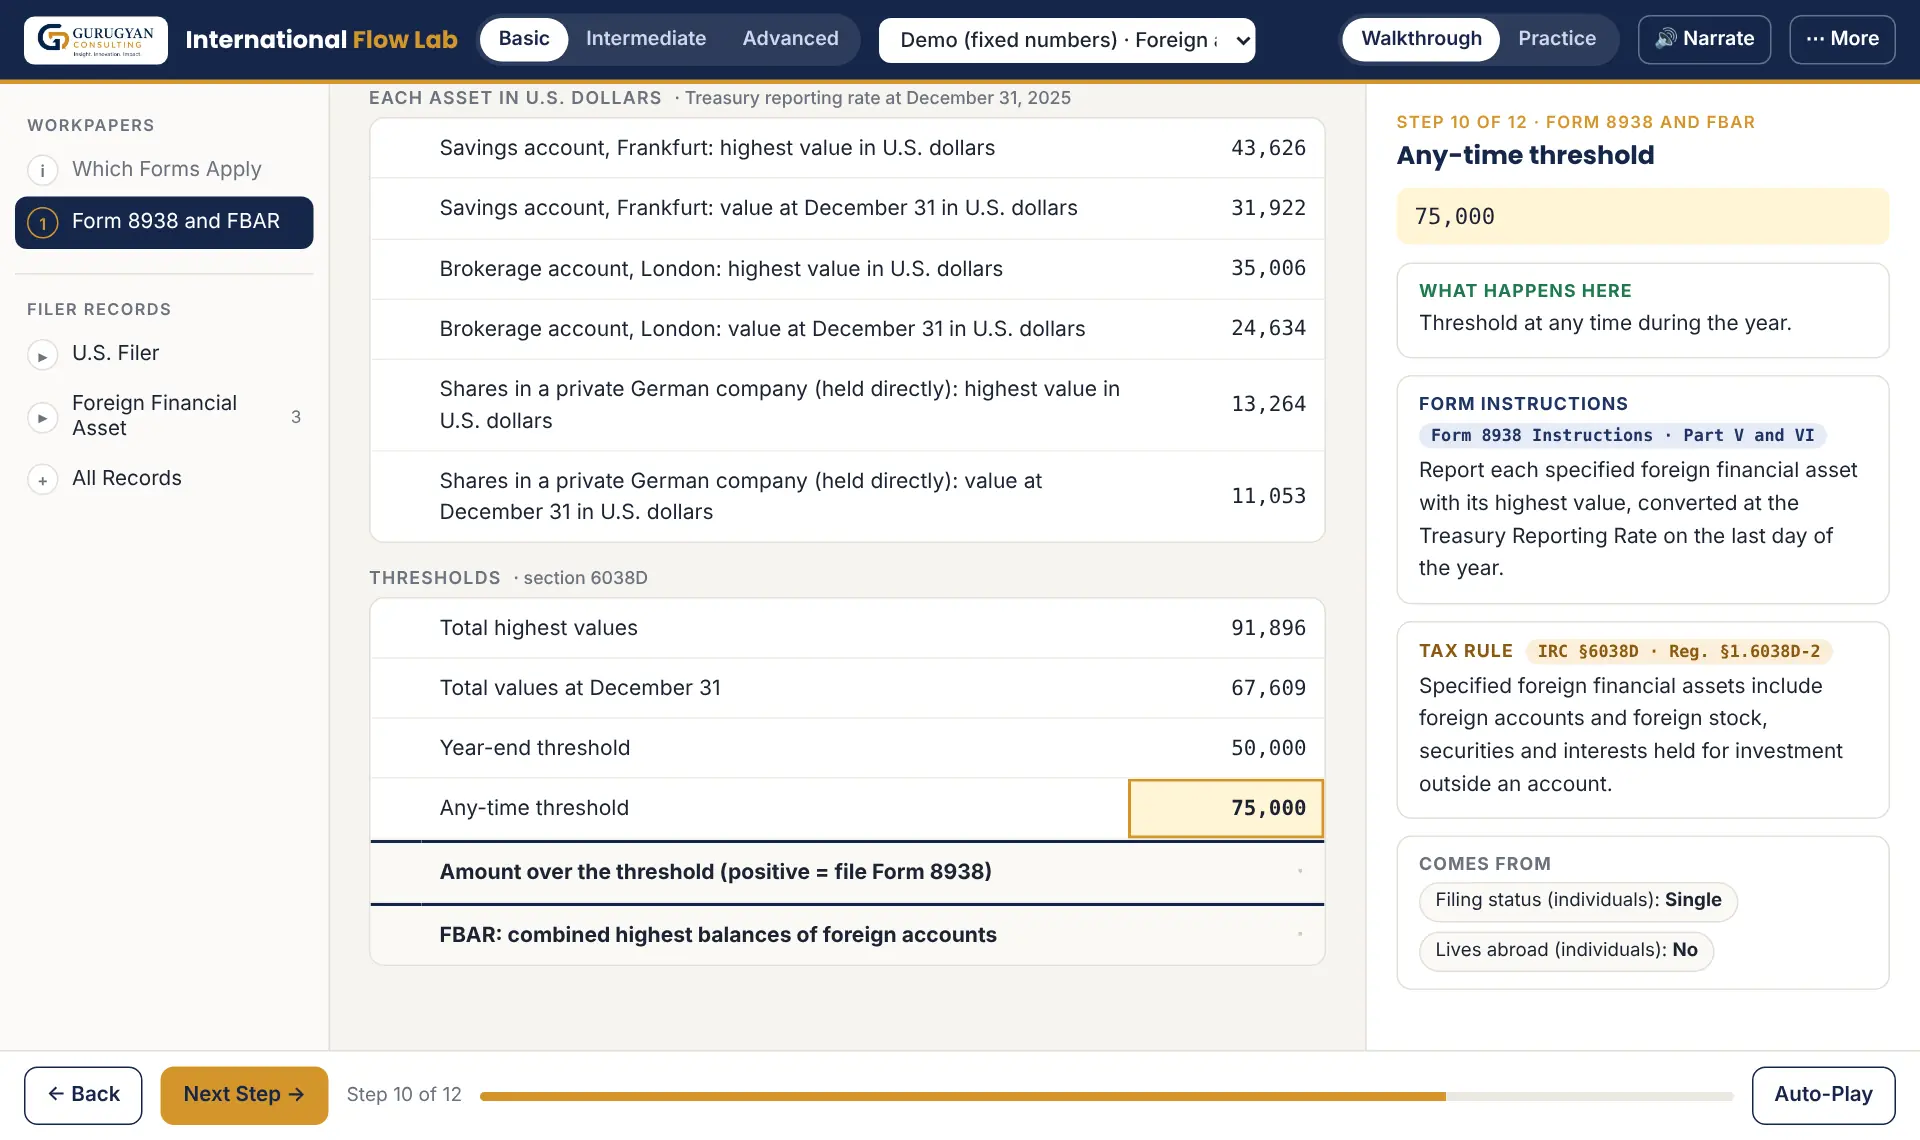The image size is (1920, 1140).
Task: Switch to Basic level
Action: tap(524, 39)
